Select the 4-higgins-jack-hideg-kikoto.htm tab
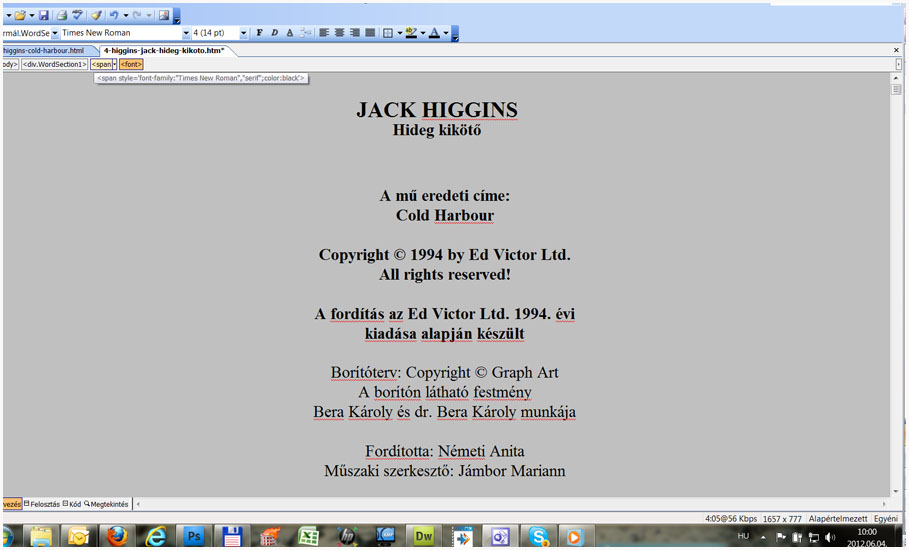 [164, 50]
